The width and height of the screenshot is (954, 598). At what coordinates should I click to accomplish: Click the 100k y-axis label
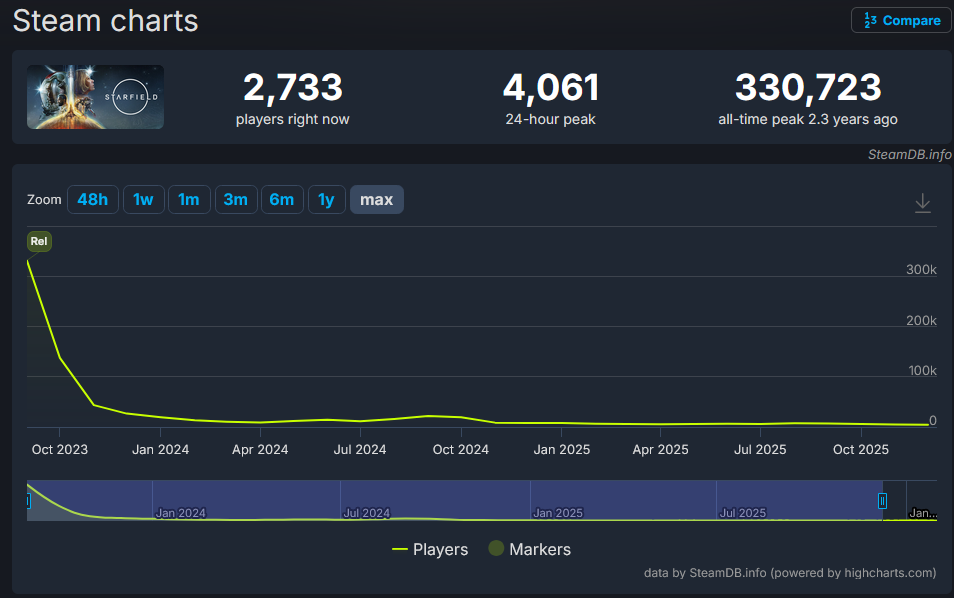pos(922,370)
